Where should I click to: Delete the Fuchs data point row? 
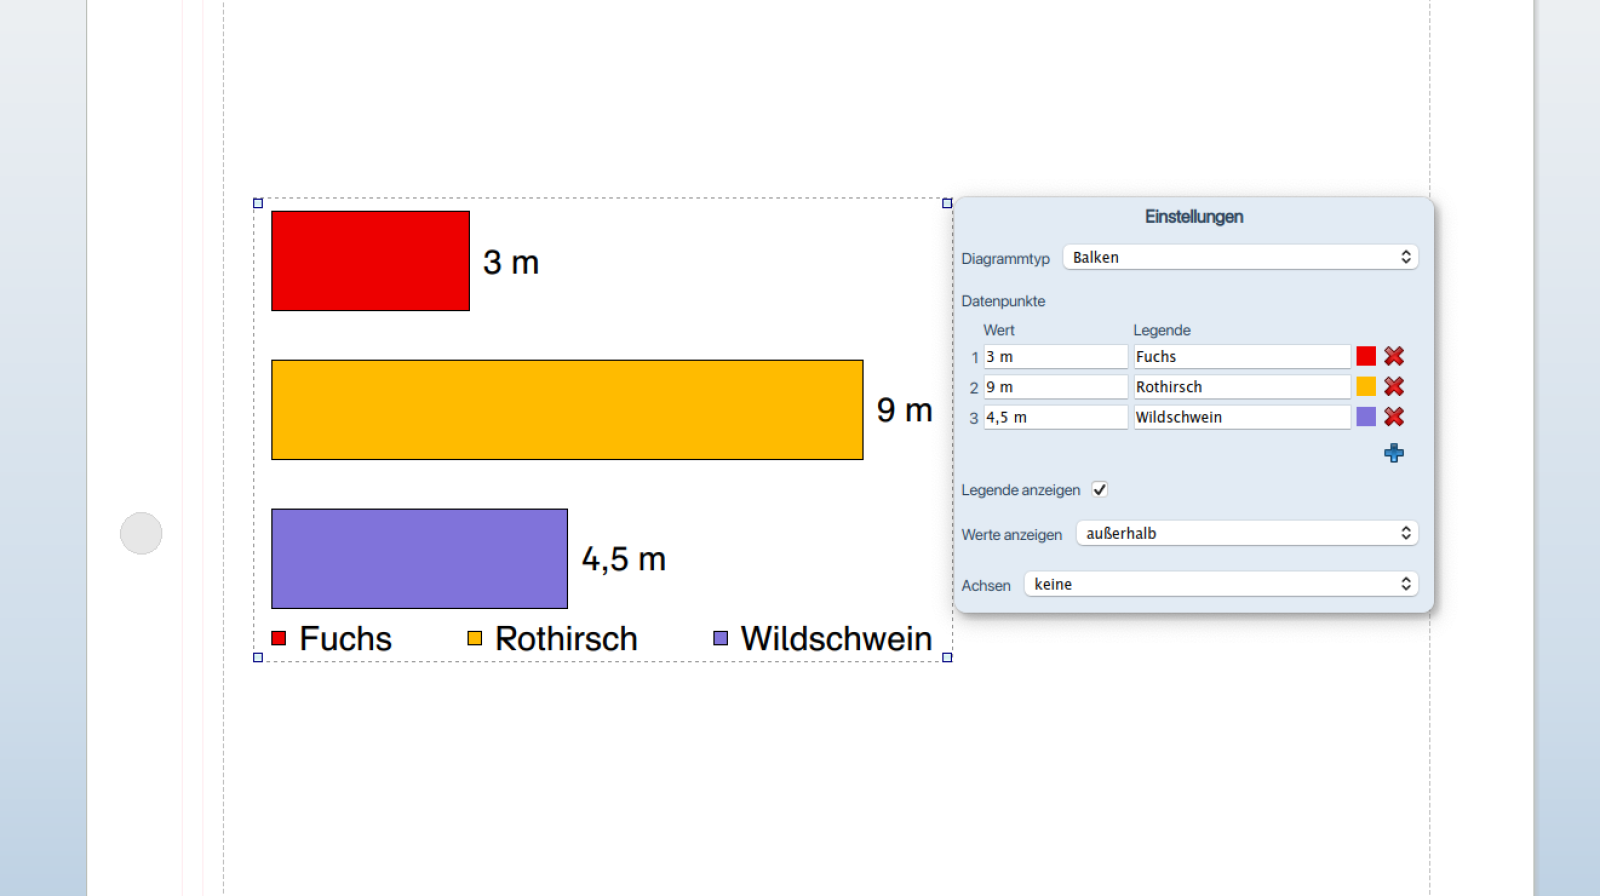click(1394, 356)
